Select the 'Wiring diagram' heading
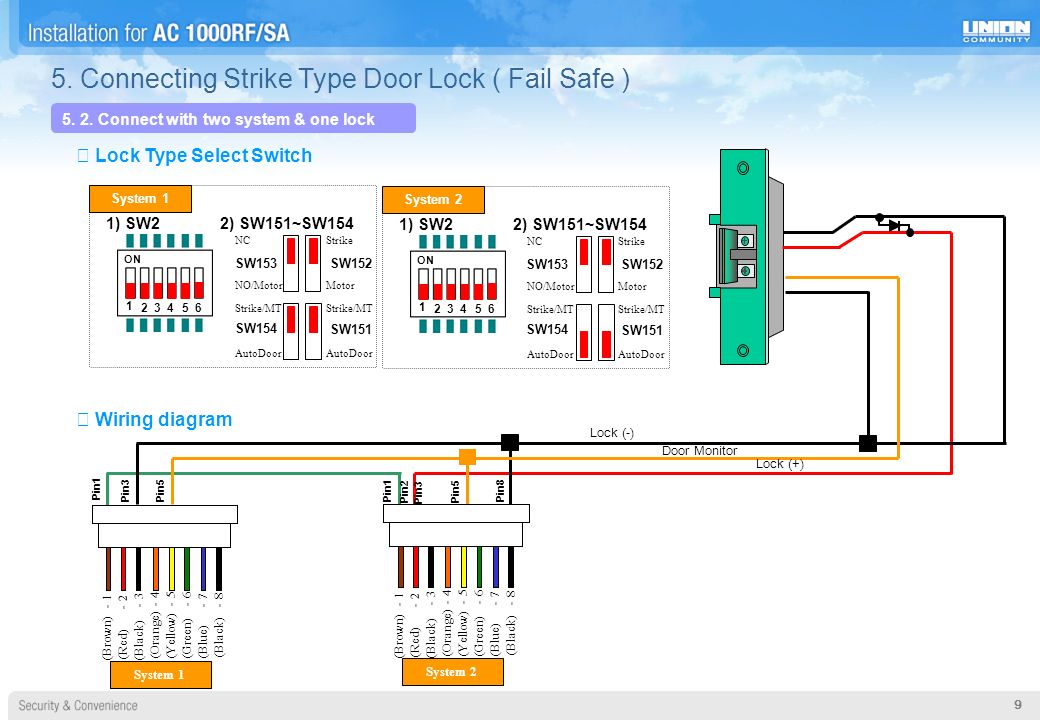The width and height of the screenshot is (1040, 720). 163,420
